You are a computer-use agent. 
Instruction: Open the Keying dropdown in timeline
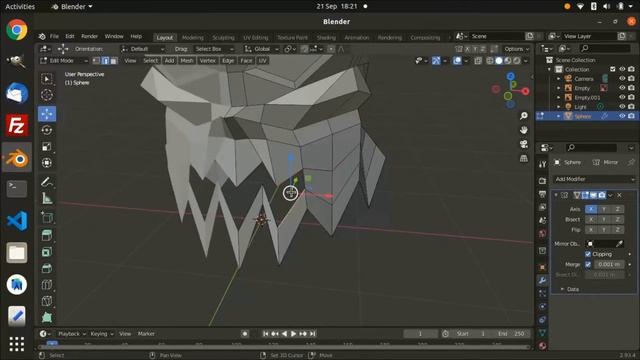tap(102, 334)
